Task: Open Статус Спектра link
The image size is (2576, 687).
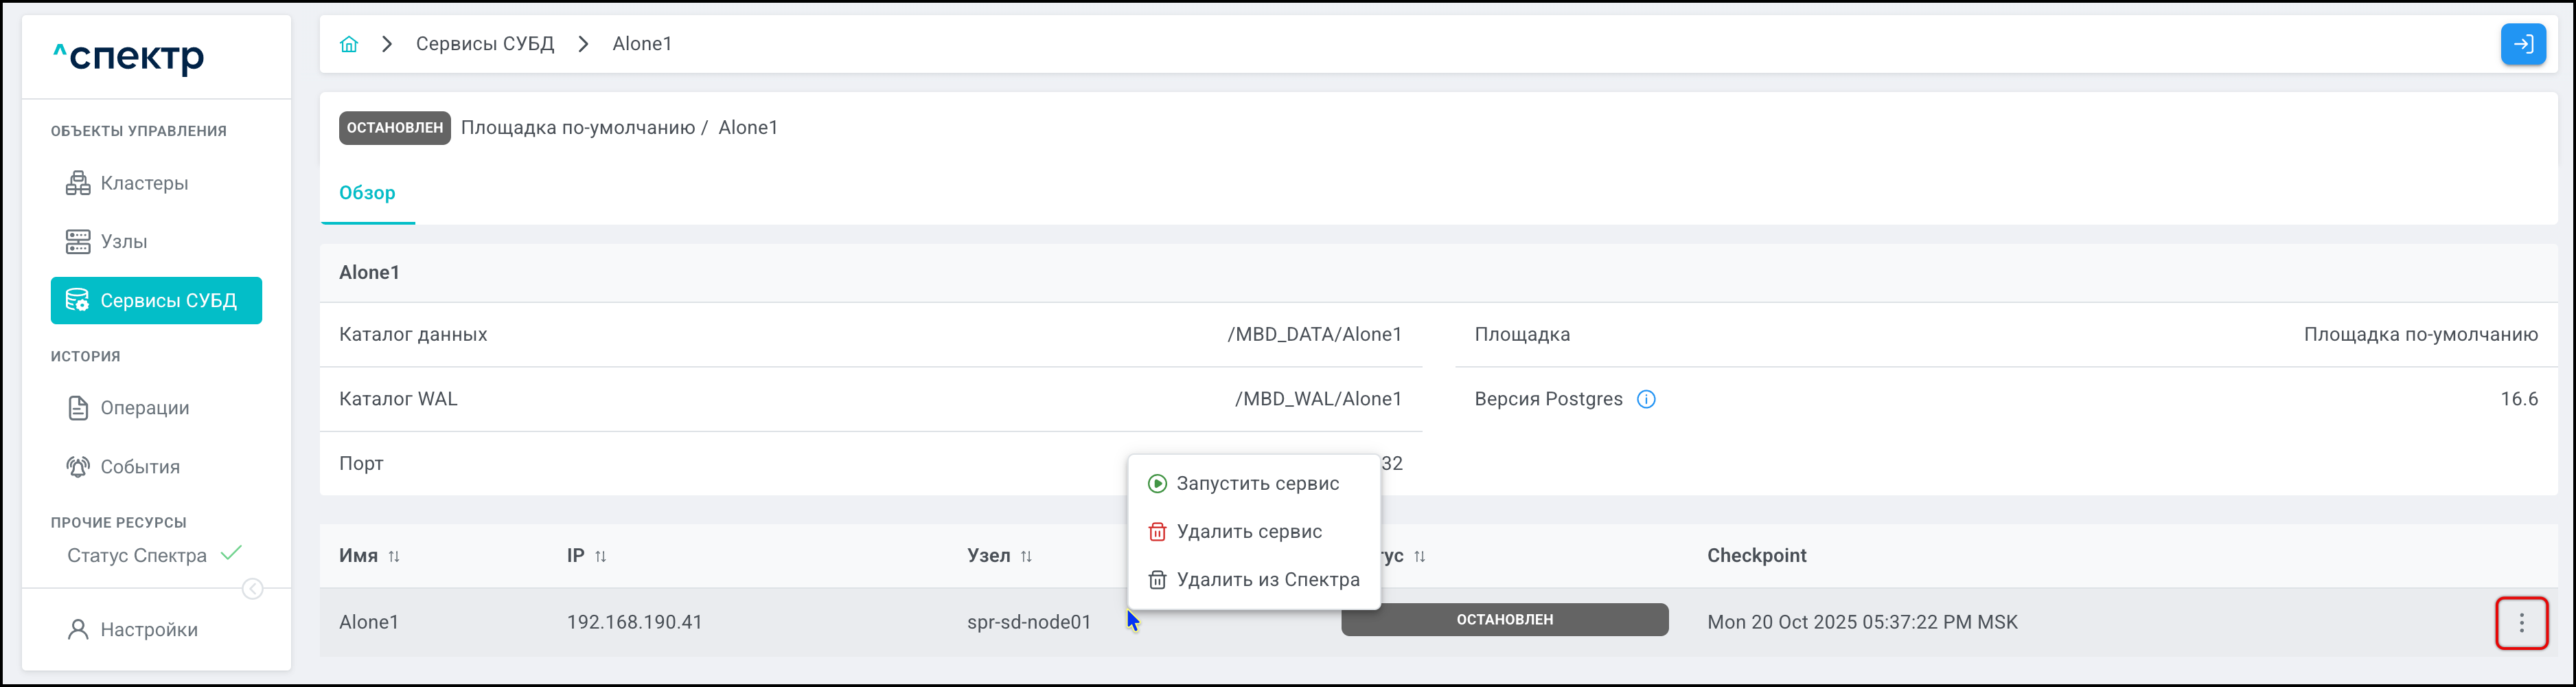Action: (x=137, y=556)
